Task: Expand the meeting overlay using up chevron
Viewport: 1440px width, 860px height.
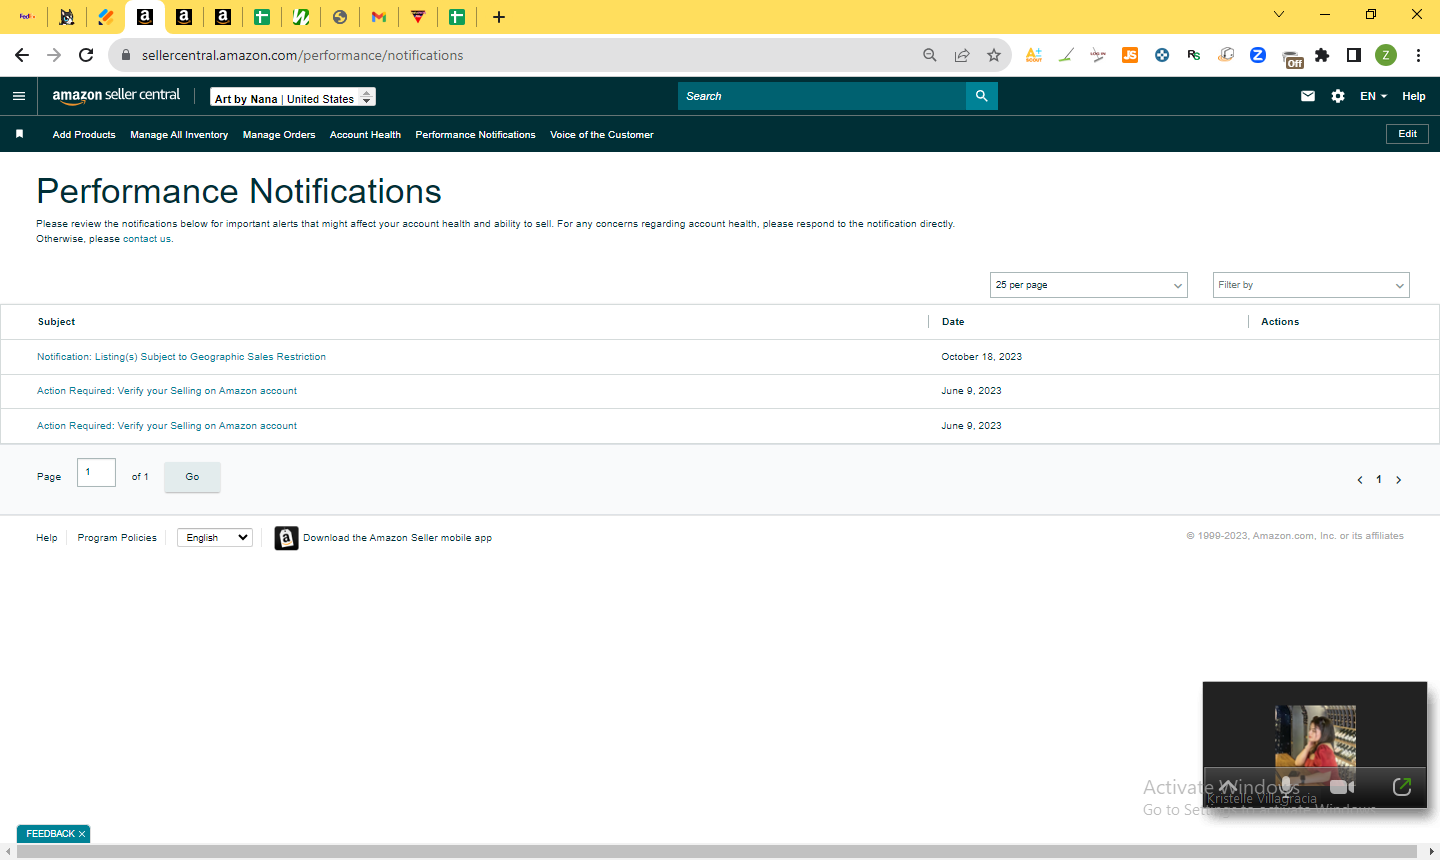Action: (1227, 786)
